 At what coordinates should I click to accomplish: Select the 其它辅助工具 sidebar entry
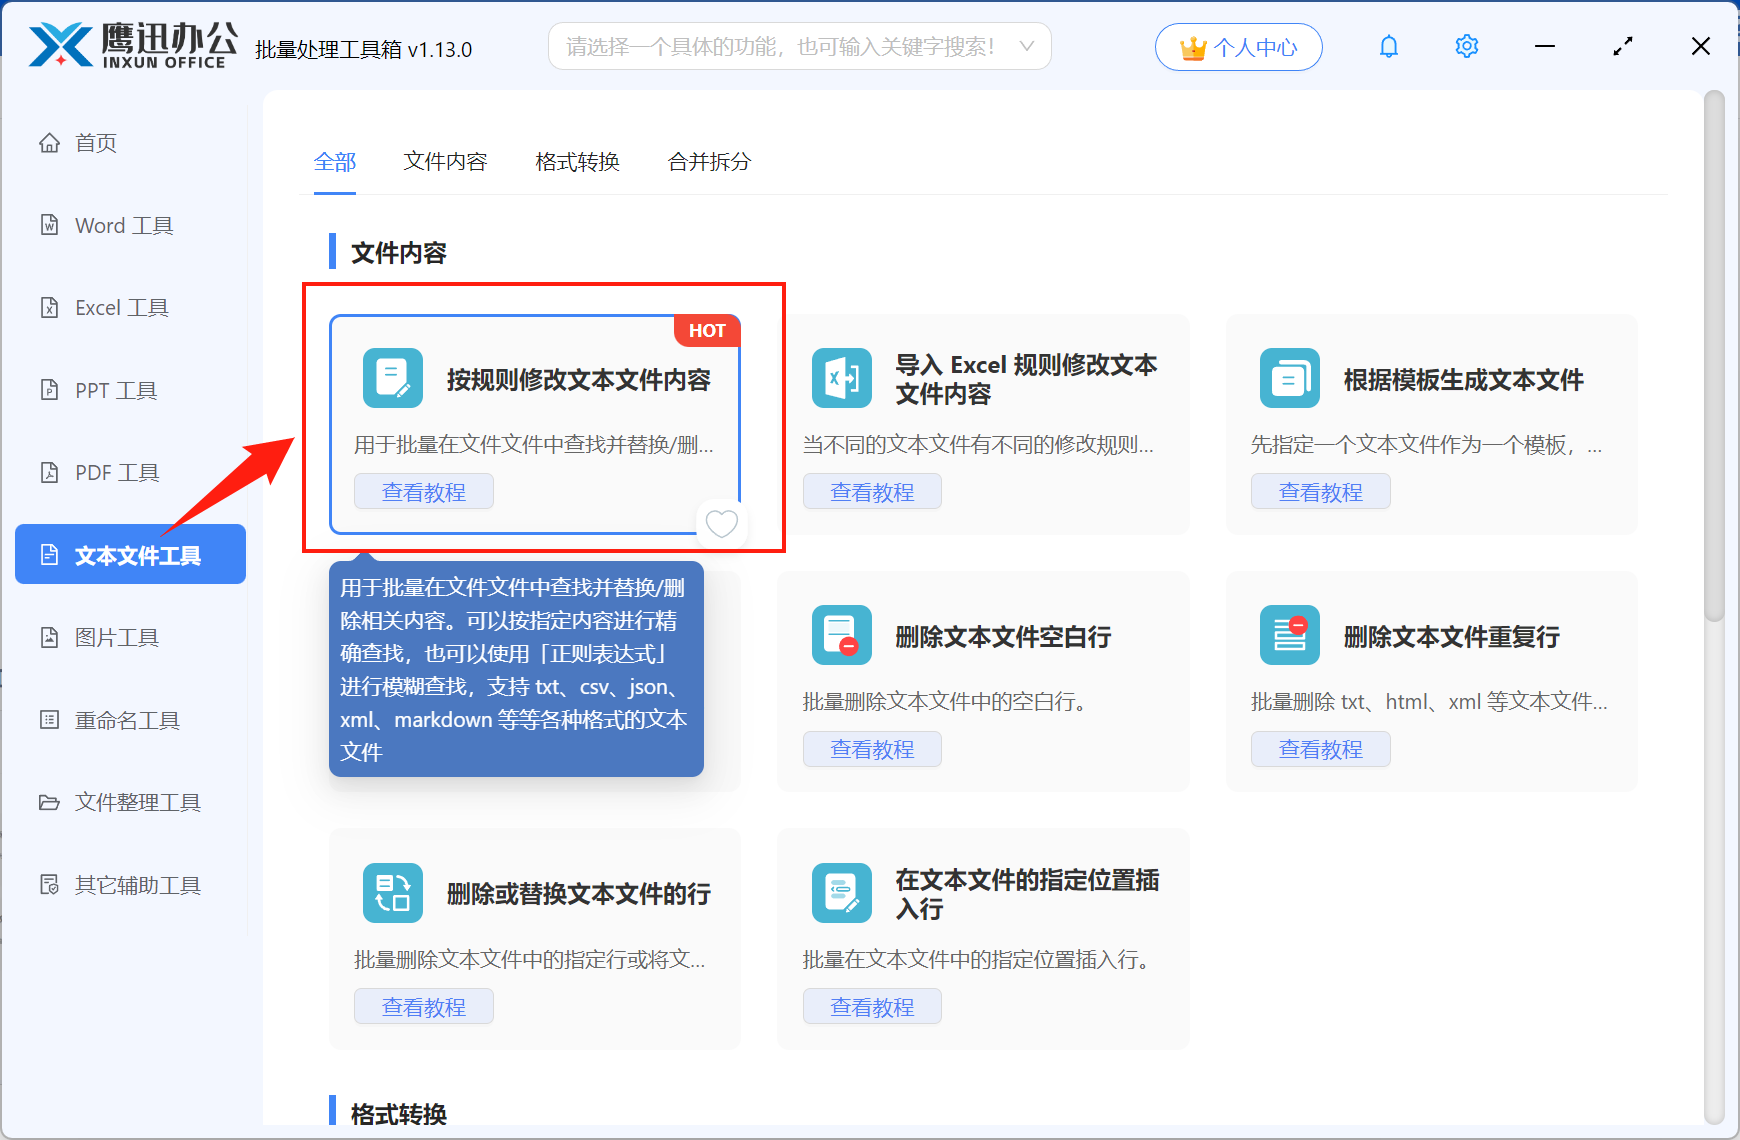click(137, 885)
